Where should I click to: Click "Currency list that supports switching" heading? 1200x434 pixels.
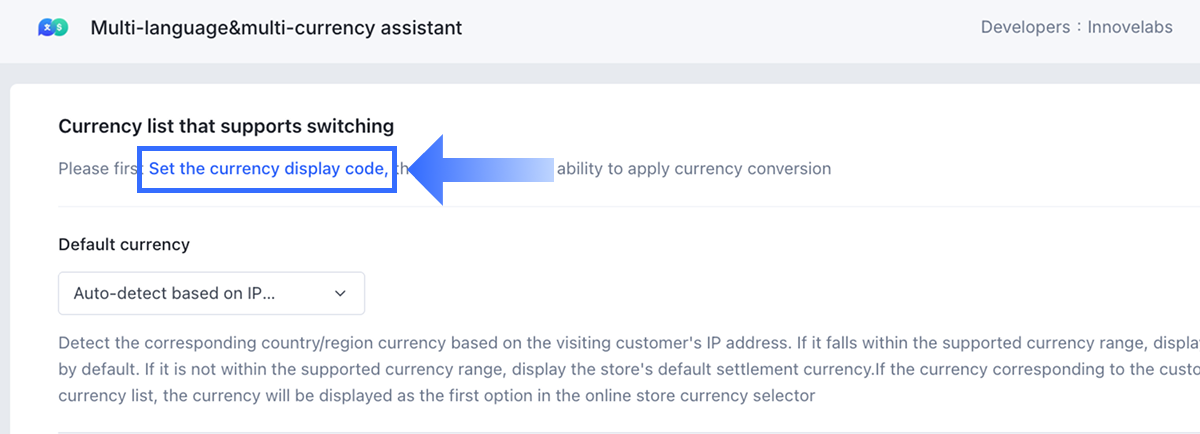[226, 126]
